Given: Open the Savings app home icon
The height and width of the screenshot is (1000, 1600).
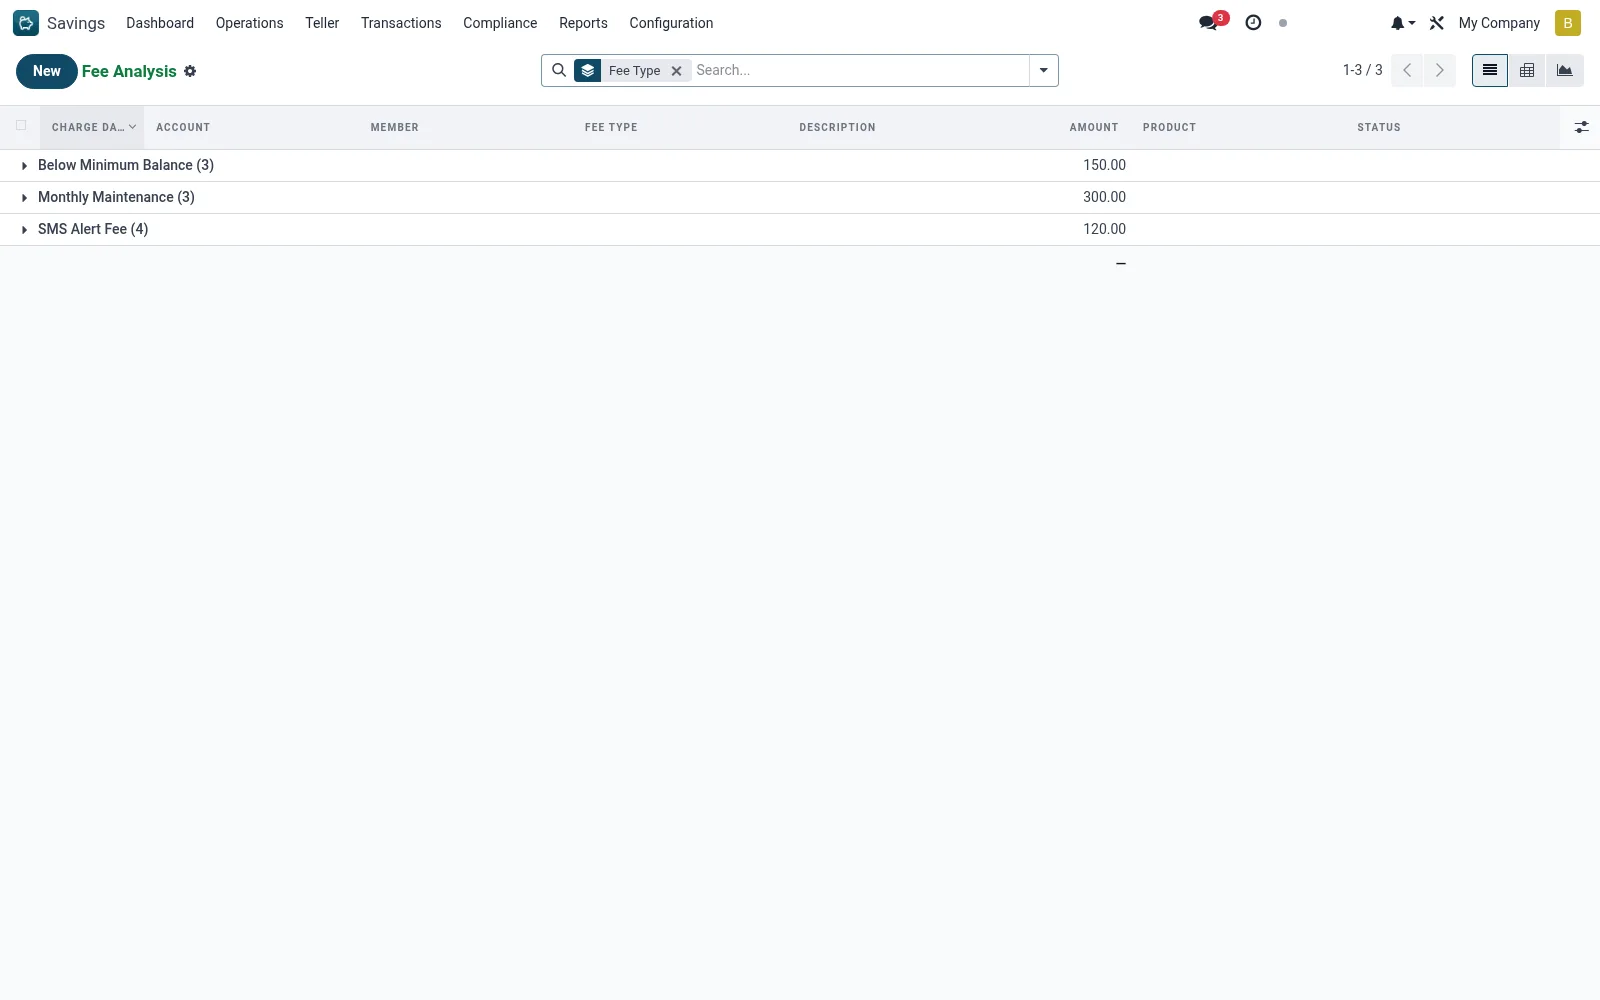Looking at the screenshot, I should 26,23.
